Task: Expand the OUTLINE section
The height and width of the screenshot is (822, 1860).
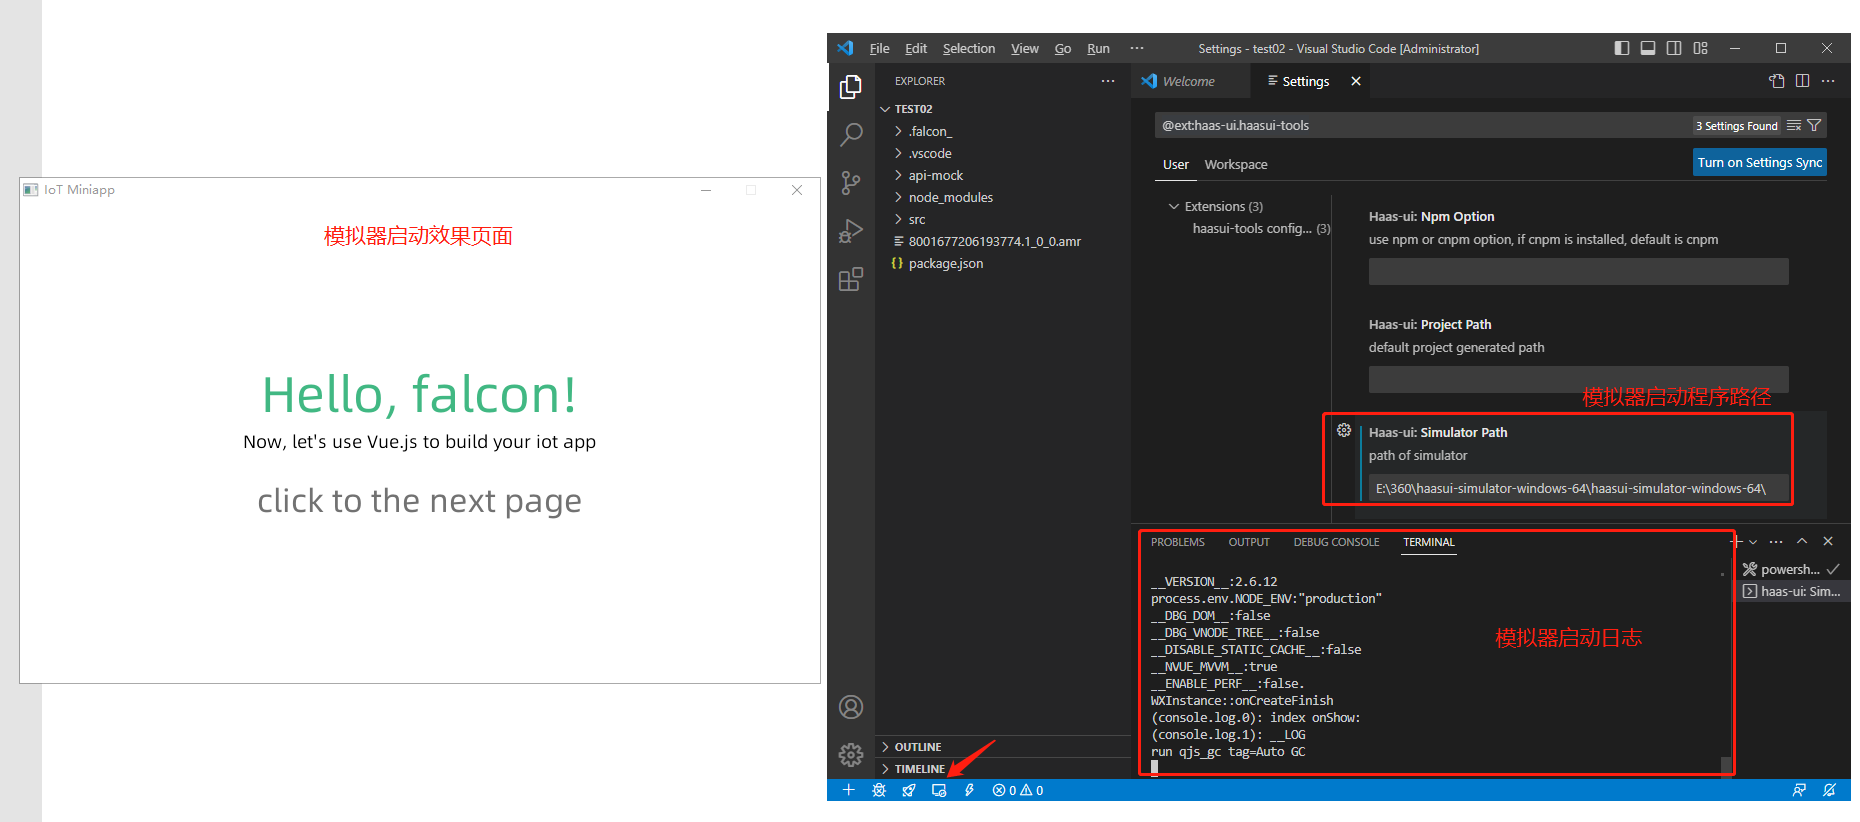Action: (x=1003, y=747)
